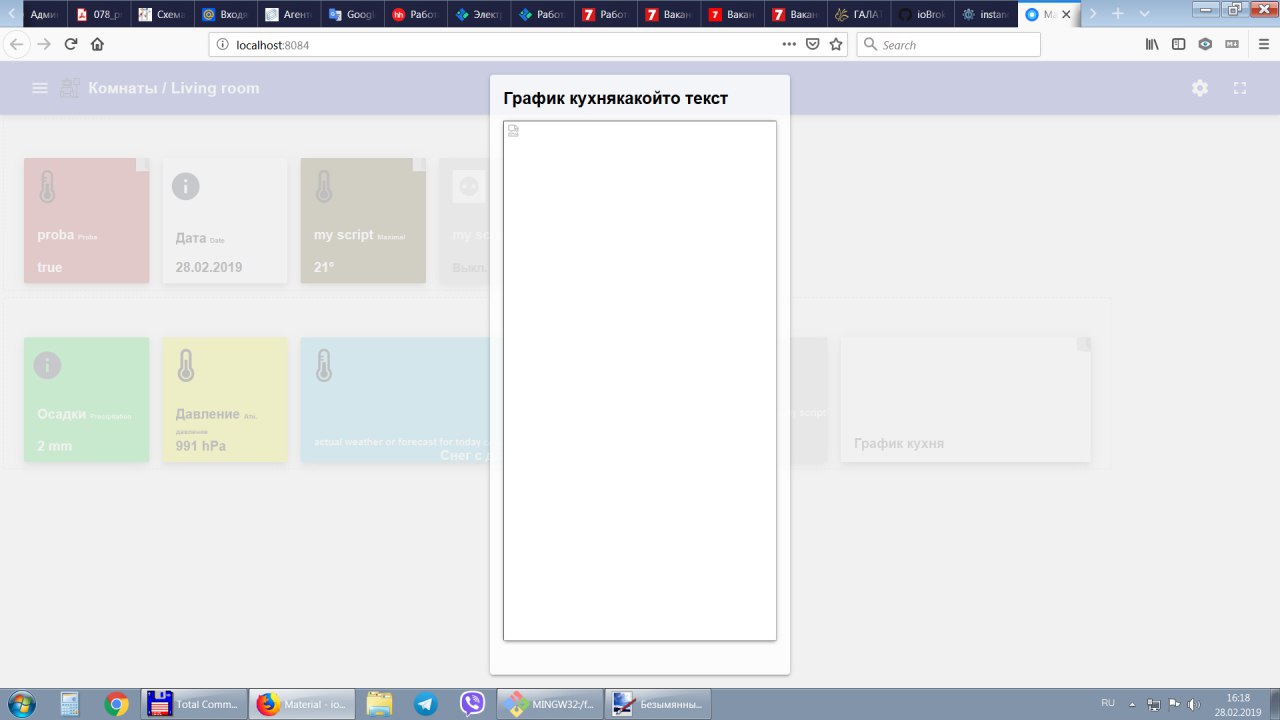Switch to 078_p PDF tab
Image resolution: width=1280 pixels, height=720 pixels.
100,14
